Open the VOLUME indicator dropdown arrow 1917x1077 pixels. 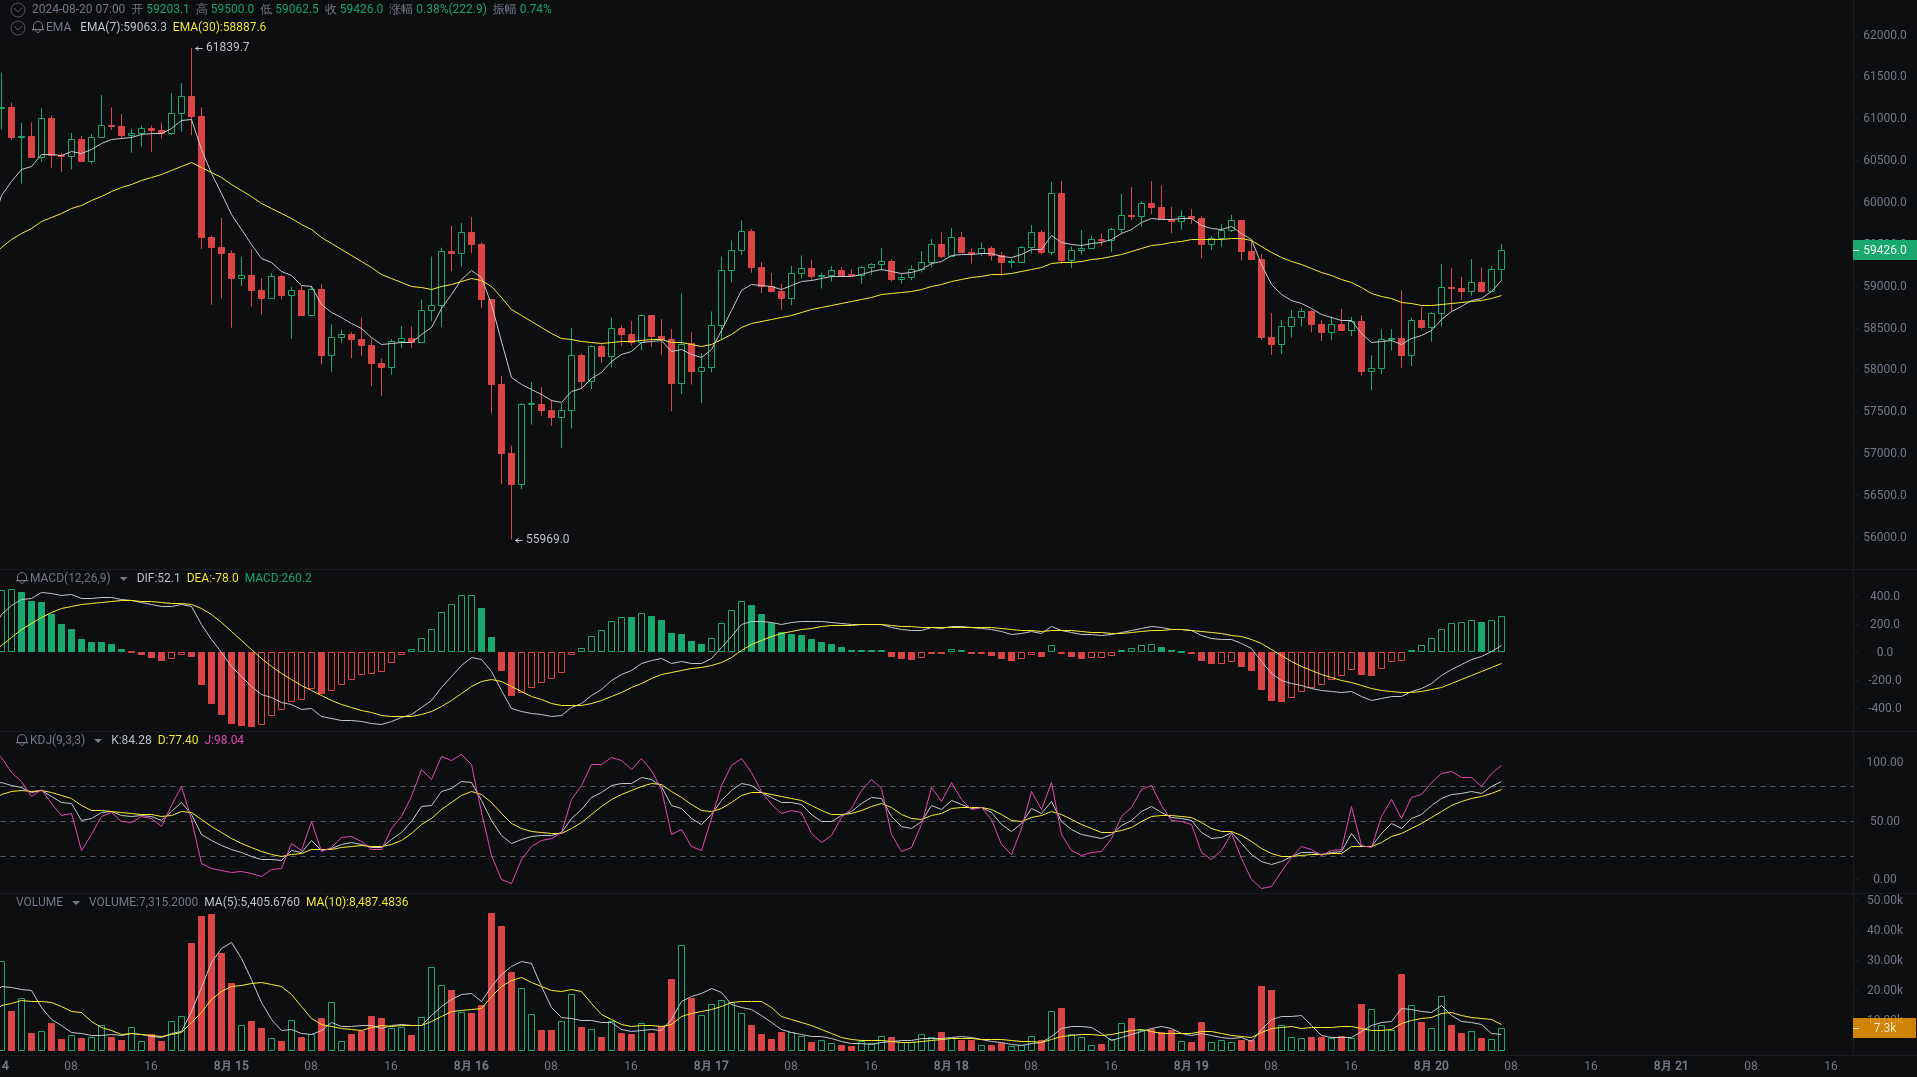click(75, 903)
